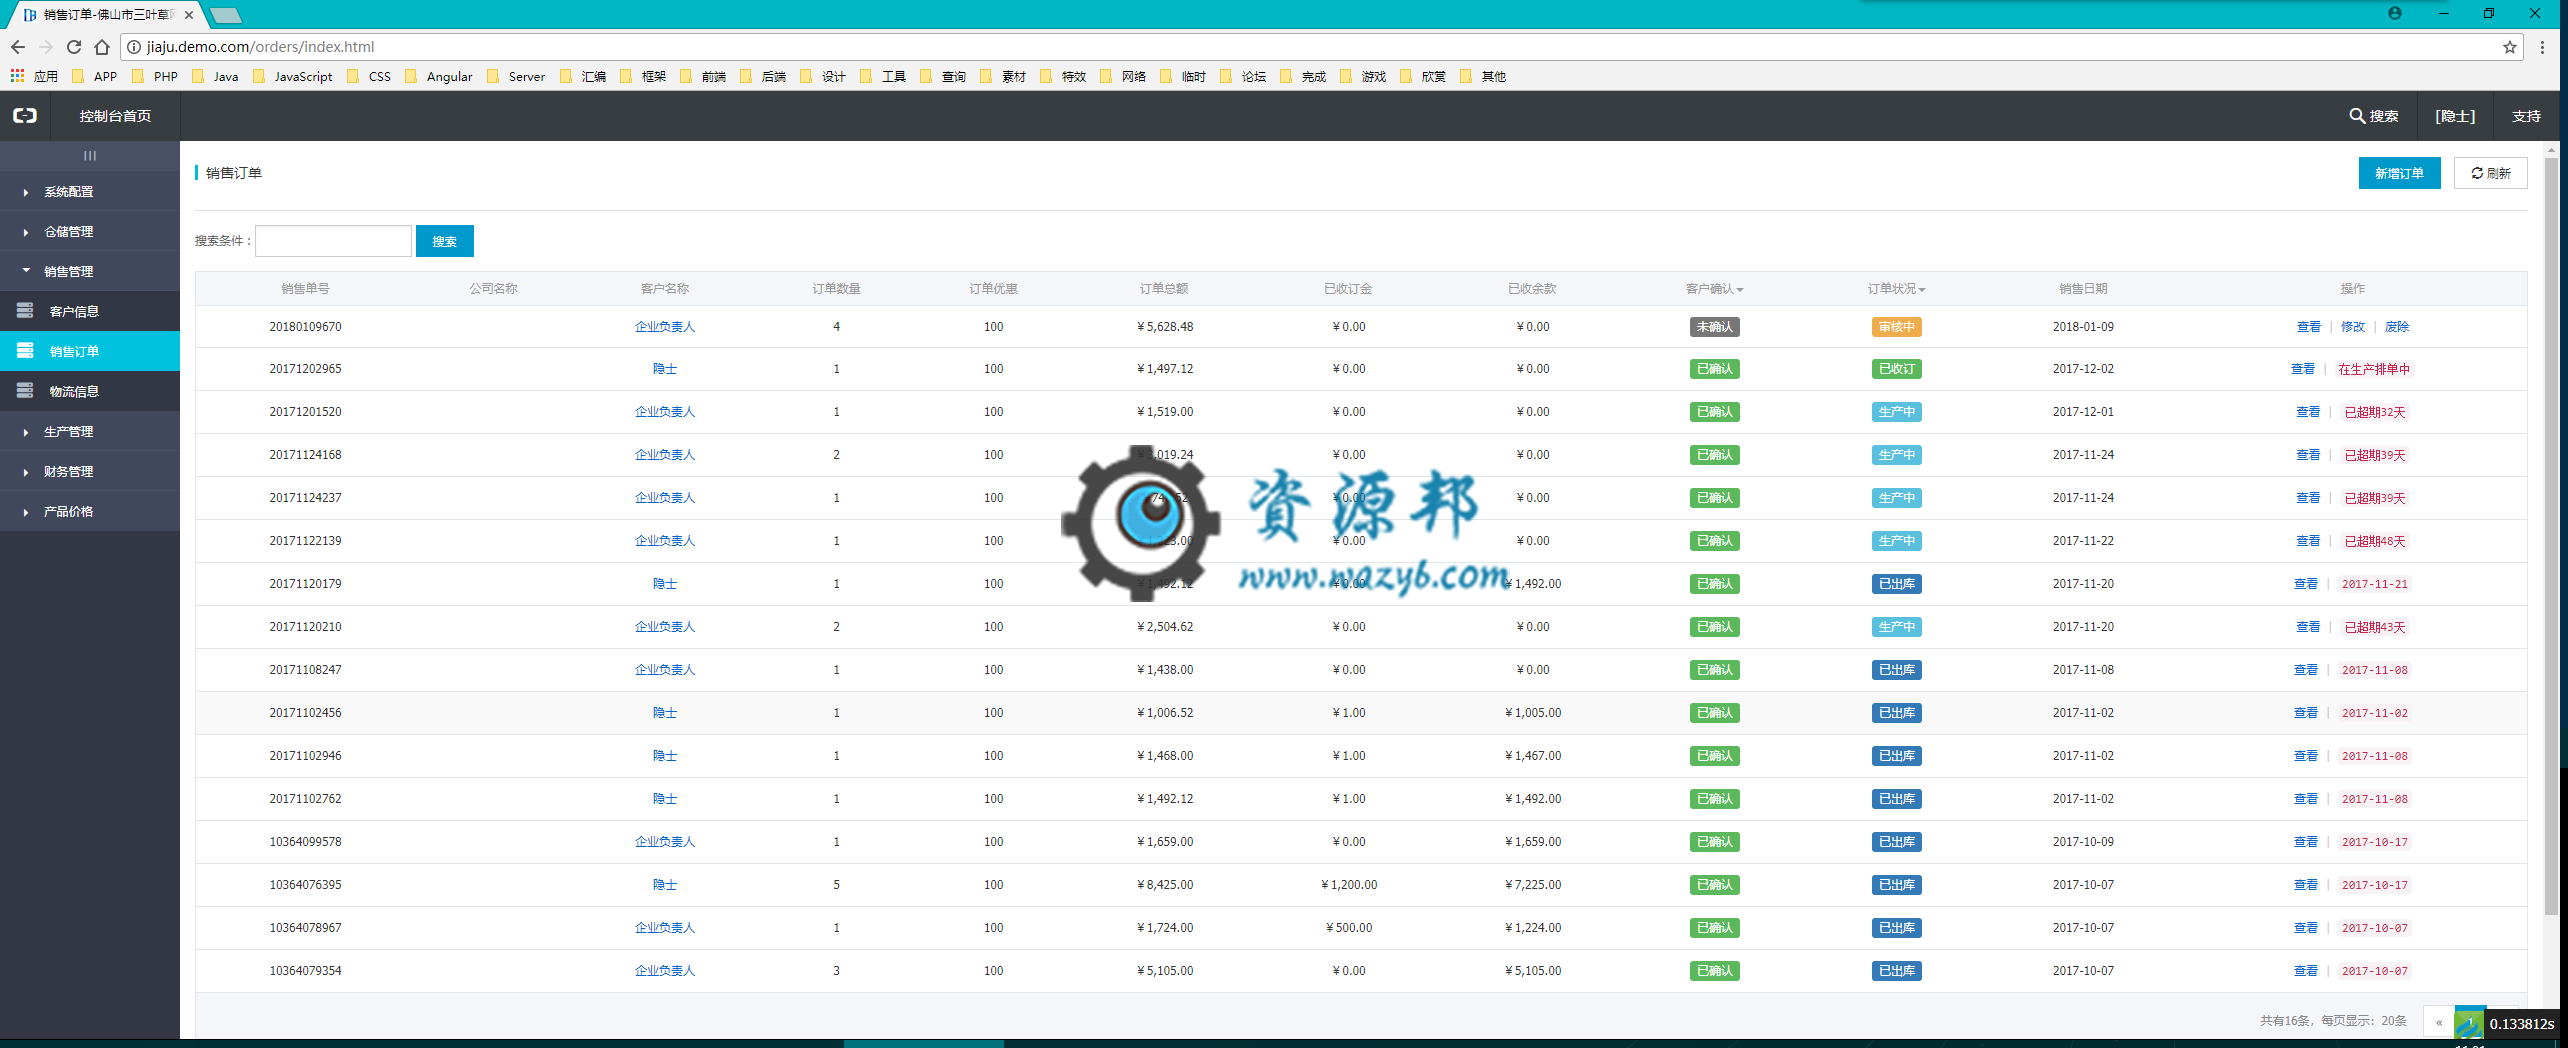Click 已收订 status for order 20171202965
Screen dimensions: 2568x1048
[1896, 369]
